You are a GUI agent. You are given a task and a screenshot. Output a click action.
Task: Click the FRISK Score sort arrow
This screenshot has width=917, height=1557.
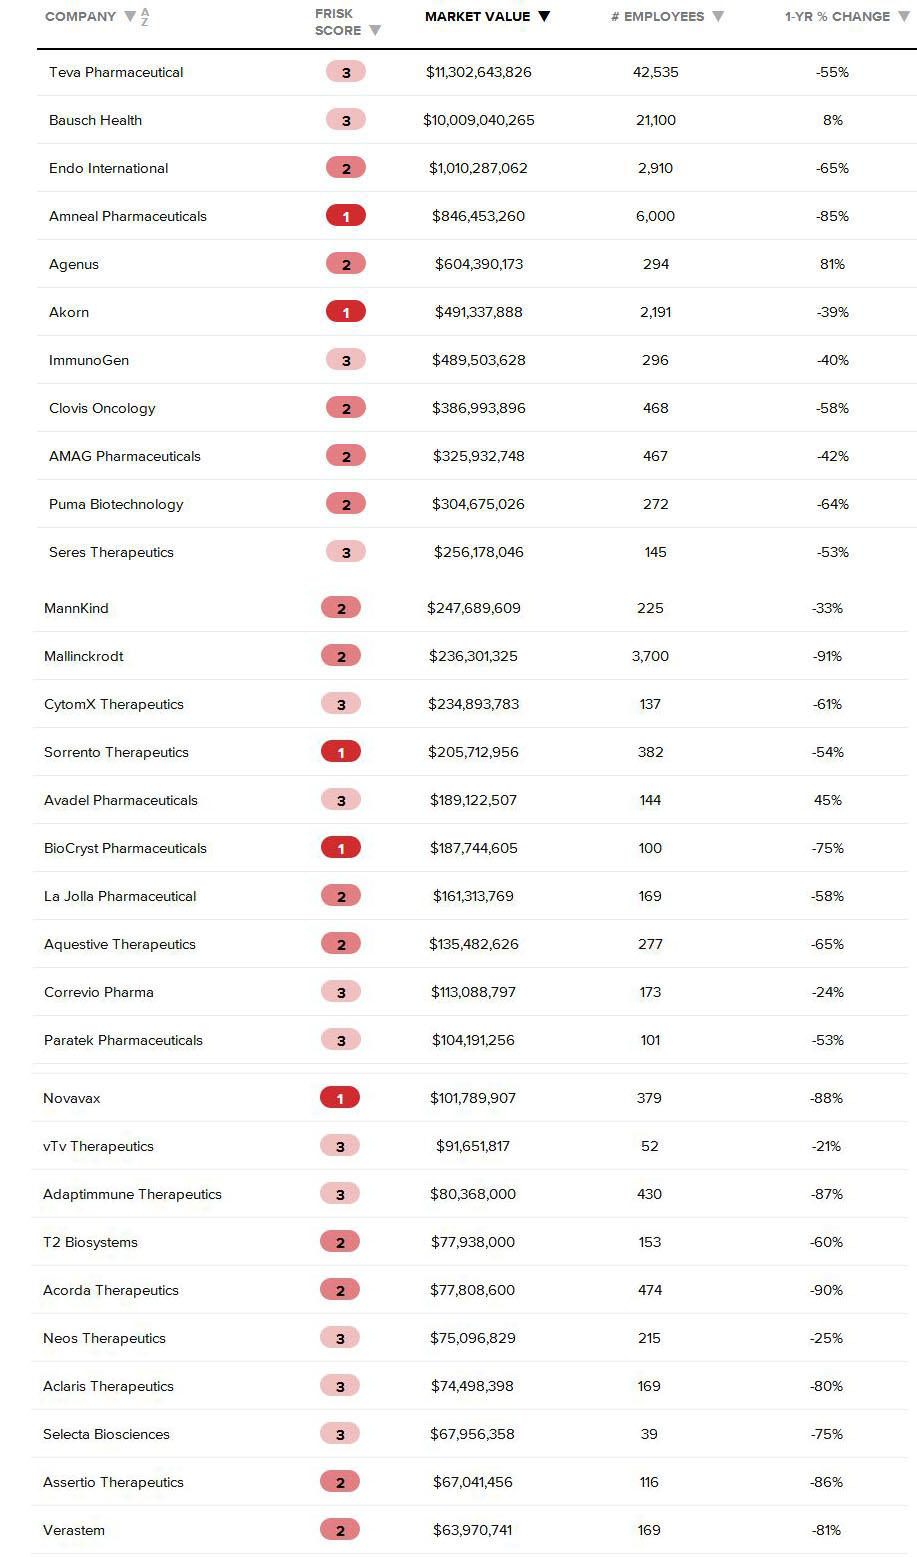click(x=375, y=31)
